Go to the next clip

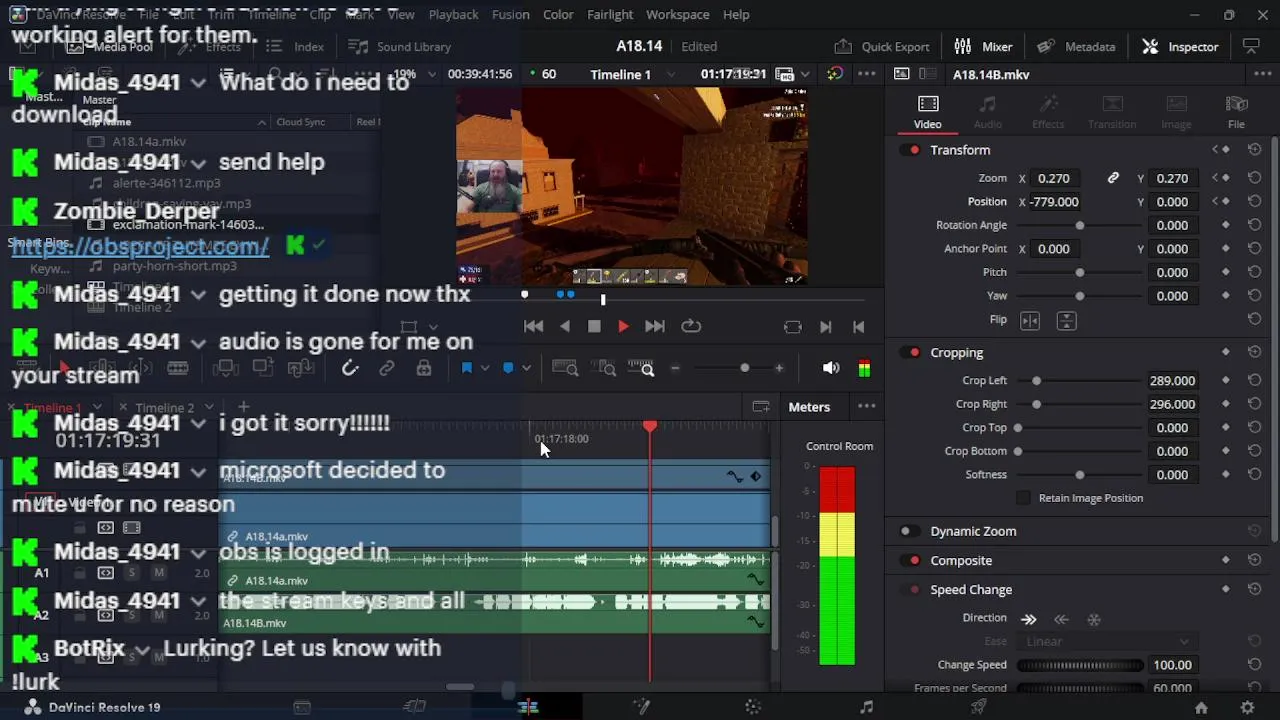point(825,326)
